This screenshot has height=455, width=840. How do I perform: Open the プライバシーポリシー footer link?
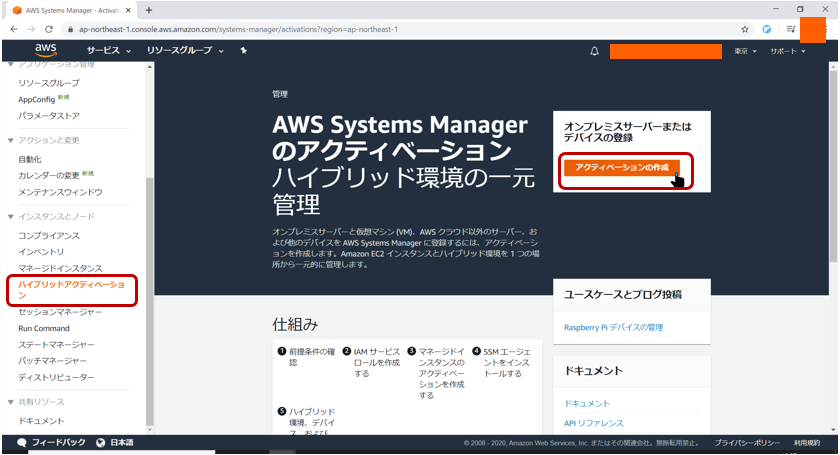(x=747, y=443)
